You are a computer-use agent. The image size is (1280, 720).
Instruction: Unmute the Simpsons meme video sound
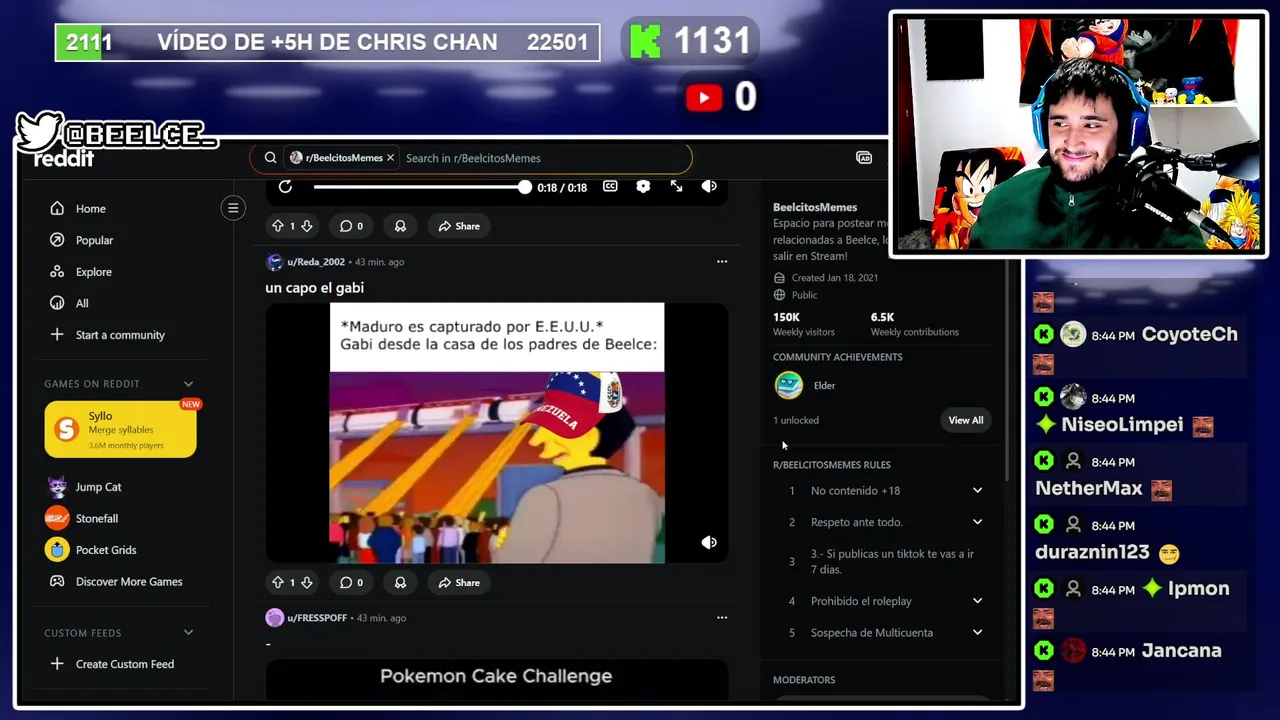(x=709, y=542)
